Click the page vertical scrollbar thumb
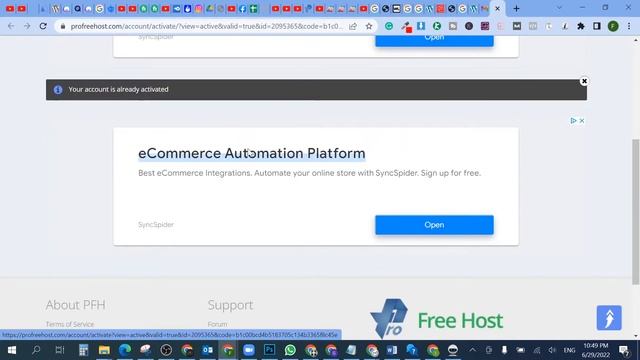The height and width of the screenshot is (360, 640). pyautogui.click(x=636, y=211)
